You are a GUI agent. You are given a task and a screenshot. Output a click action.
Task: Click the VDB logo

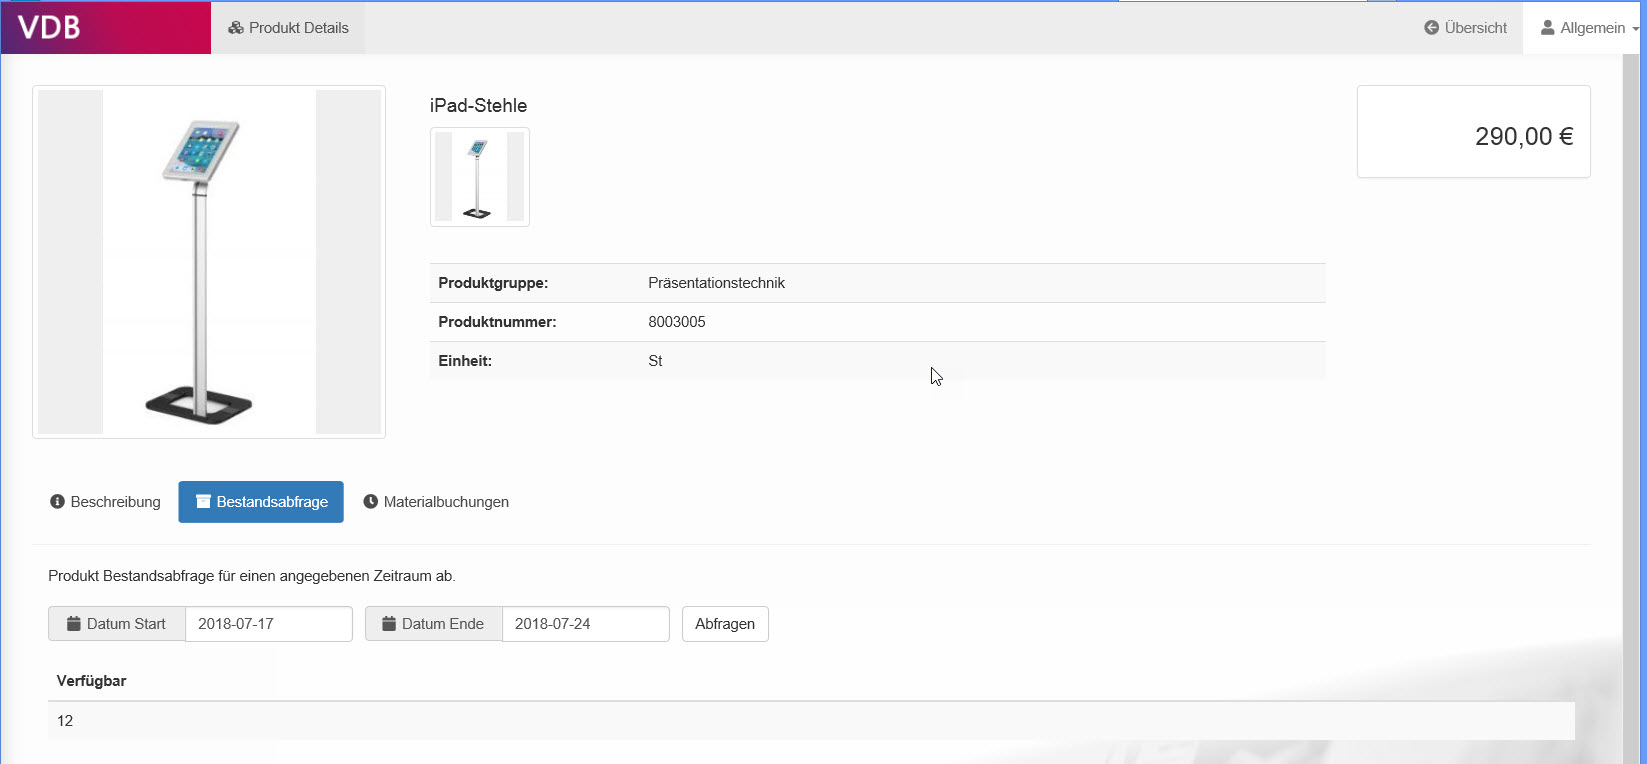click(49, 27)
